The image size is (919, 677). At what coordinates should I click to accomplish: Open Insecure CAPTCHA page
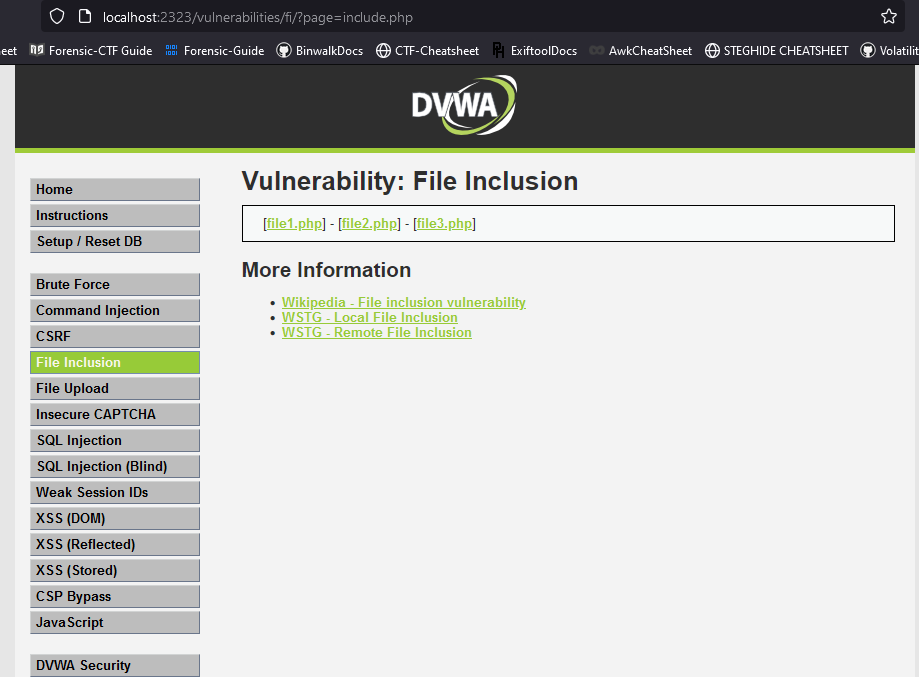(x=115, y=414)
